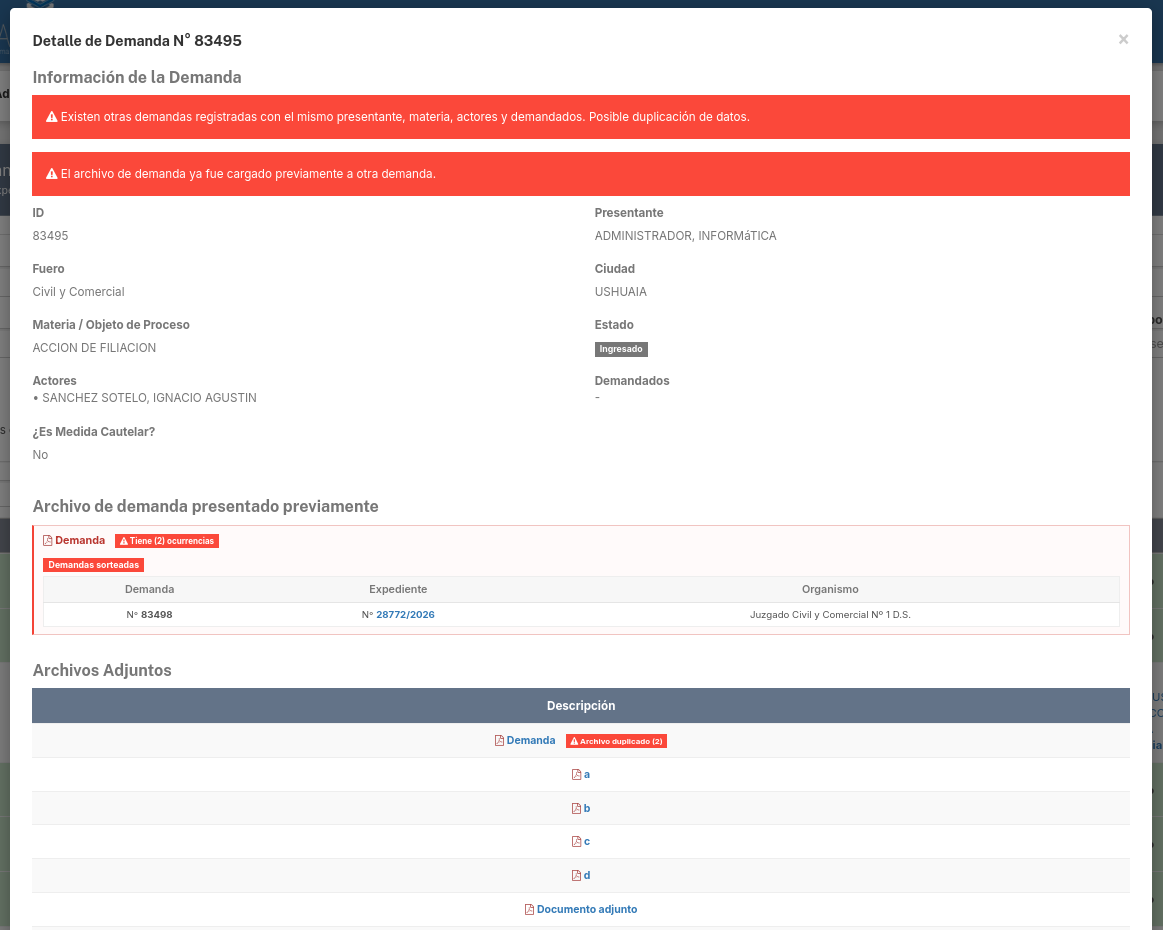Click the PDF icon next to attachment Demanda
This screenshot has width=1163, height=930.
click(x=499, y=741)
